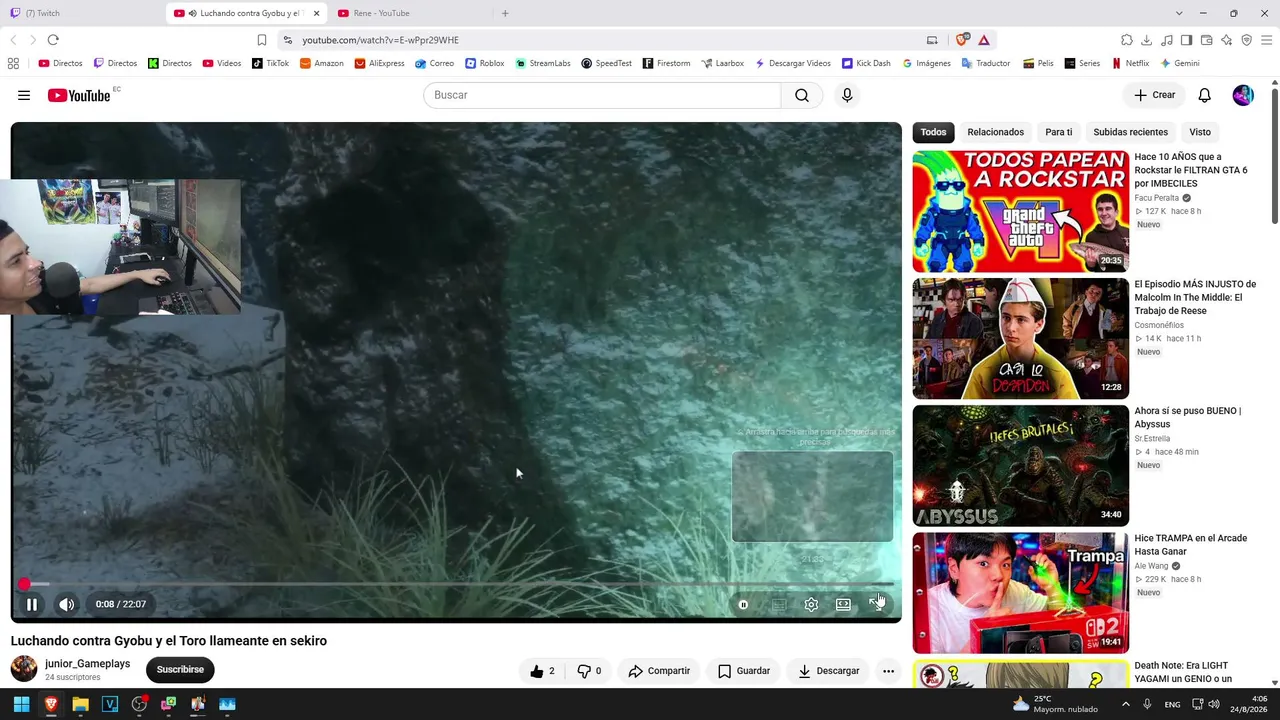Click the Descargar download button
The image size is (1280, 720).
(x=829, y=671)
